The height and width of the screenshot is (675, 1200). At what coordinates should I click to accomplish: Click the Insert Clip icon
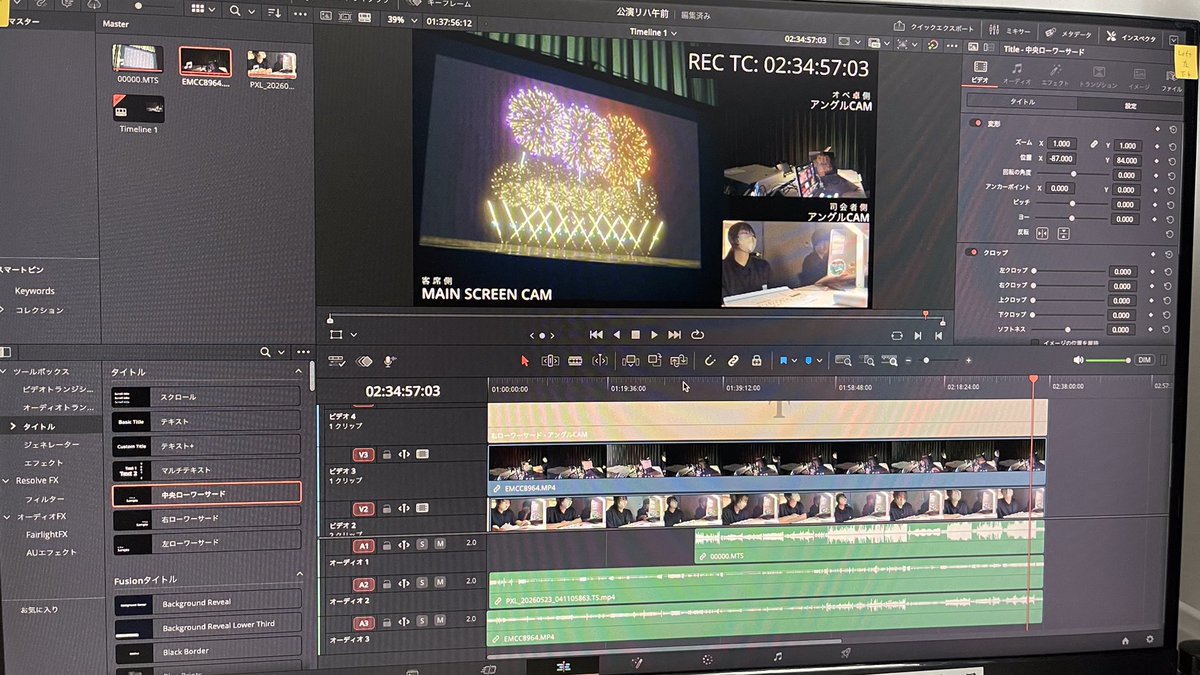click(631, 360)
